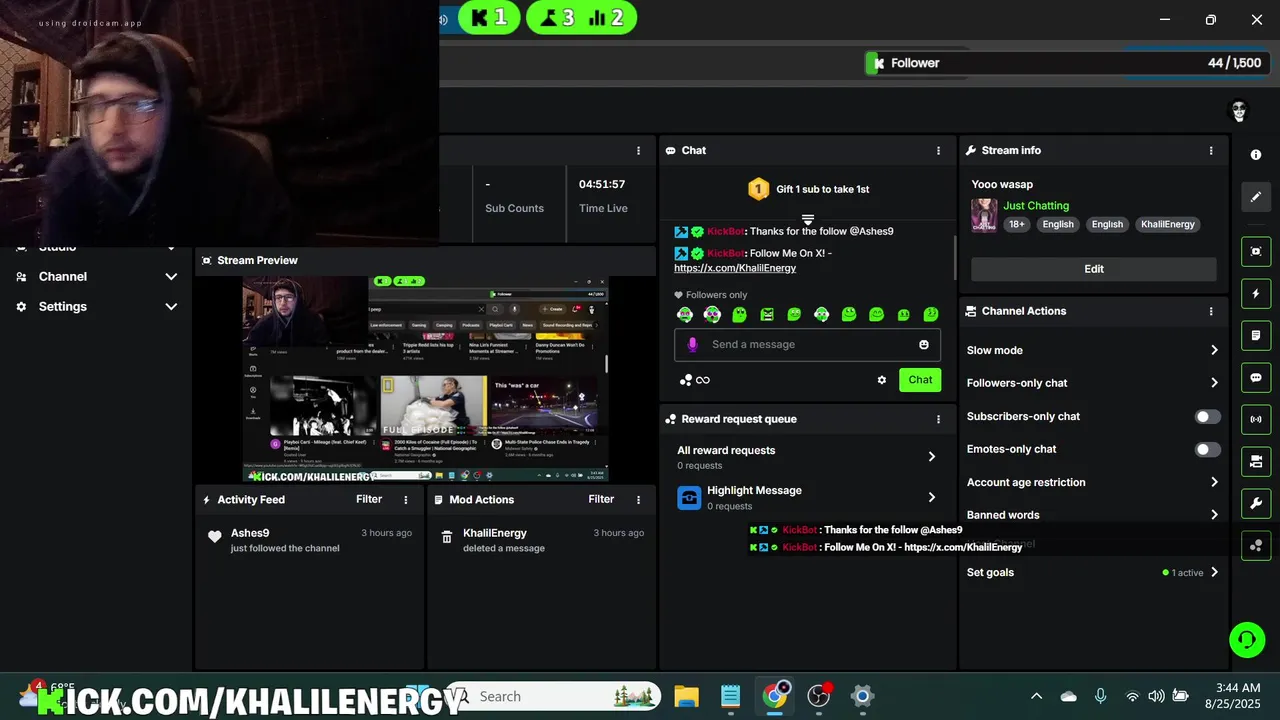Open Stream info panel options menu

1211,150
